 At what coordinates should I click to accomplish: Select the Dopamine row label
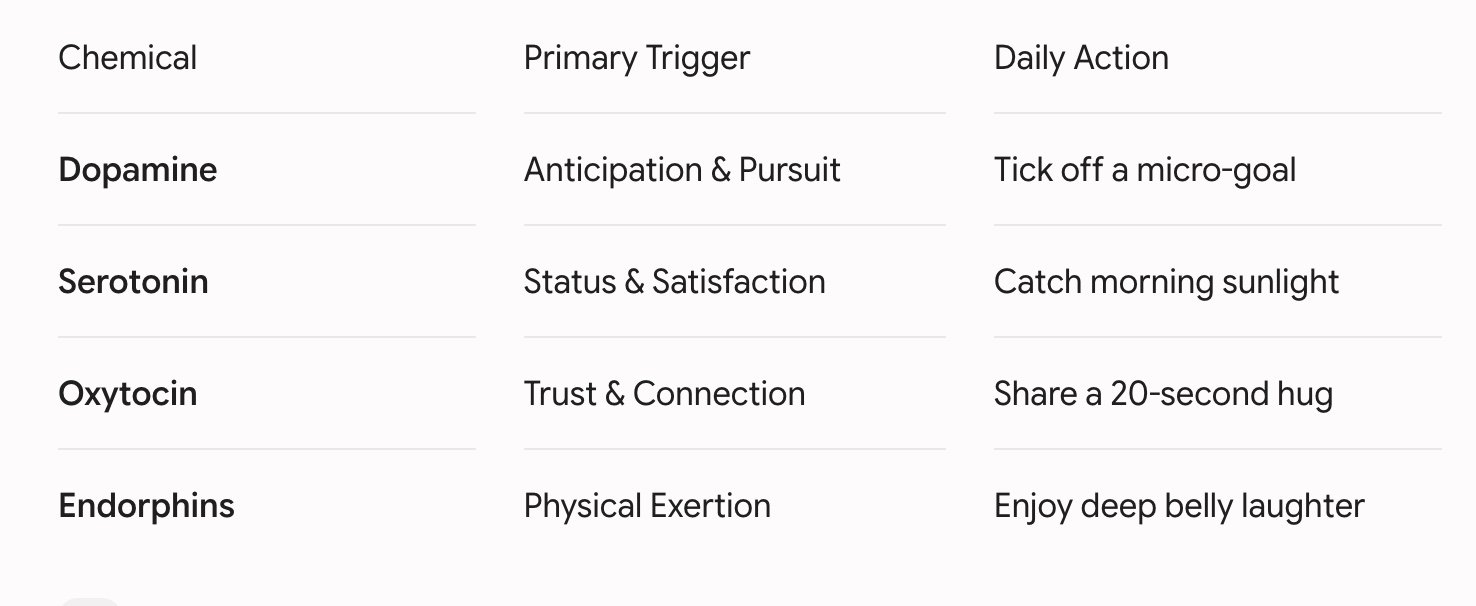point(138,170)
